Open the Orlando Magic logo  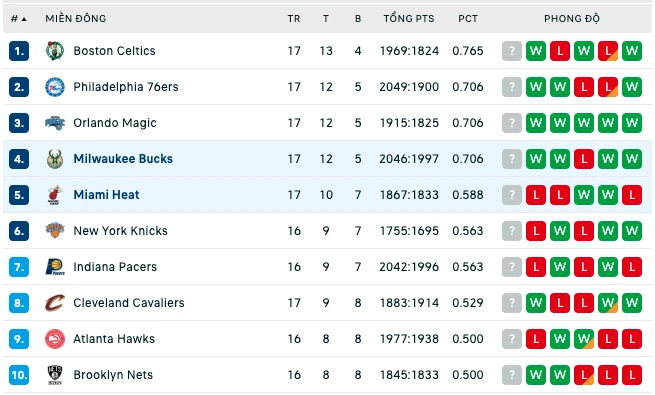tap(55, 123)
